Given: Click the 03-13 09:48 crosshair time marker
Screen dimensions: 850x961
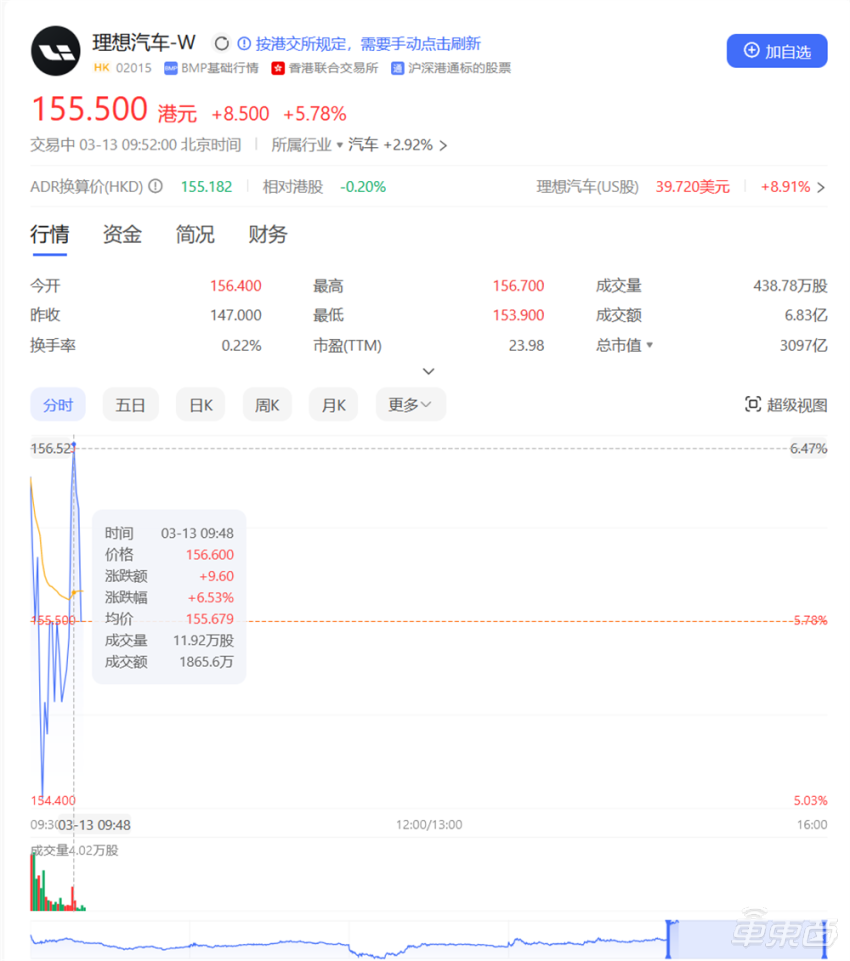Looking at the screenshot, I should pos(94,825).
